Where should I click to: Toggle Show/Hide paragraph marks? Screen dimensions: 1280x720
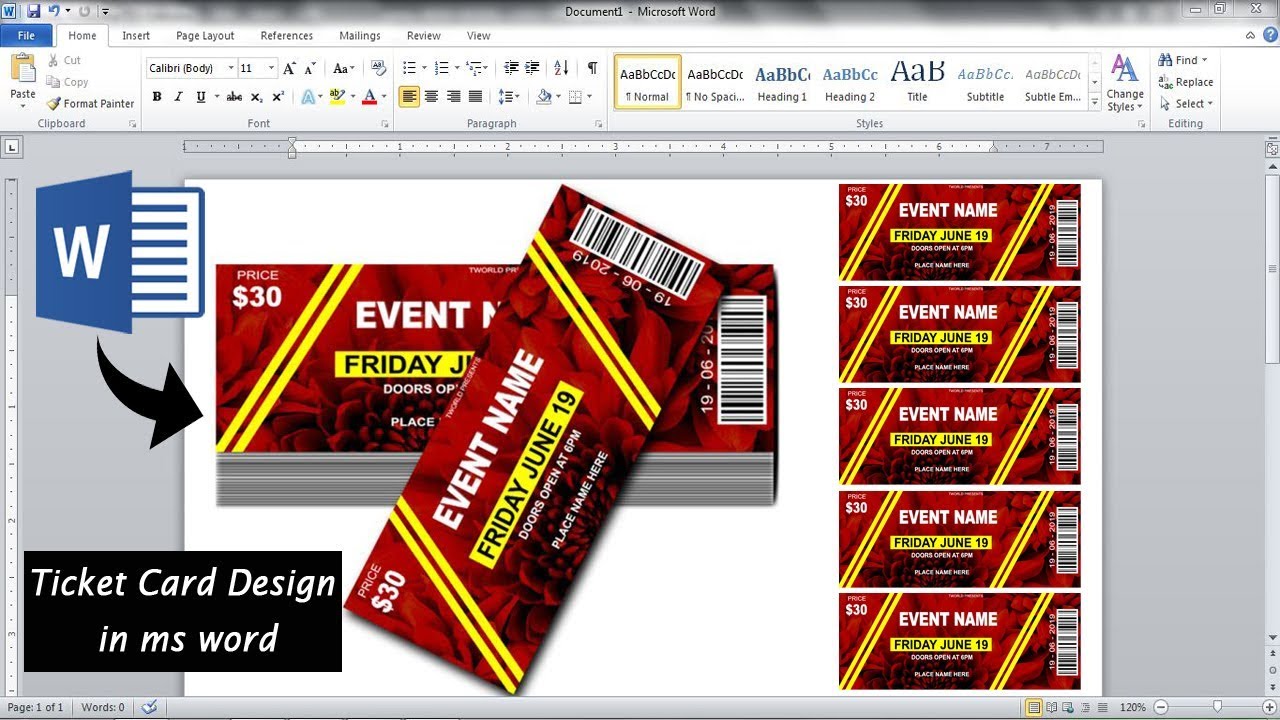[592, 68]
